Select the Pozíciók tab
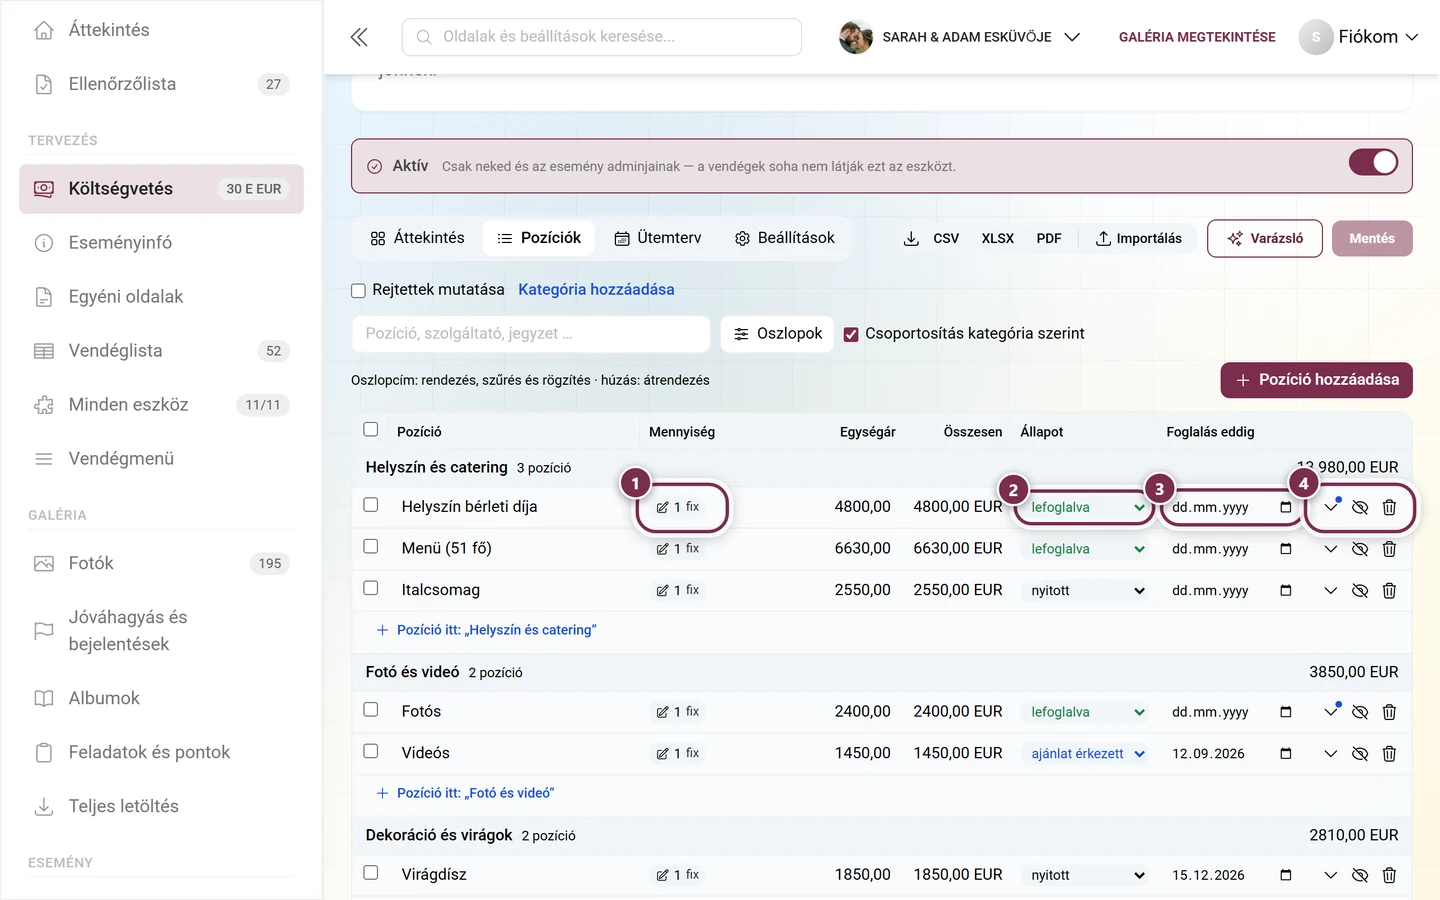This screenshot has height=900, width=1440. pos(539,238)
